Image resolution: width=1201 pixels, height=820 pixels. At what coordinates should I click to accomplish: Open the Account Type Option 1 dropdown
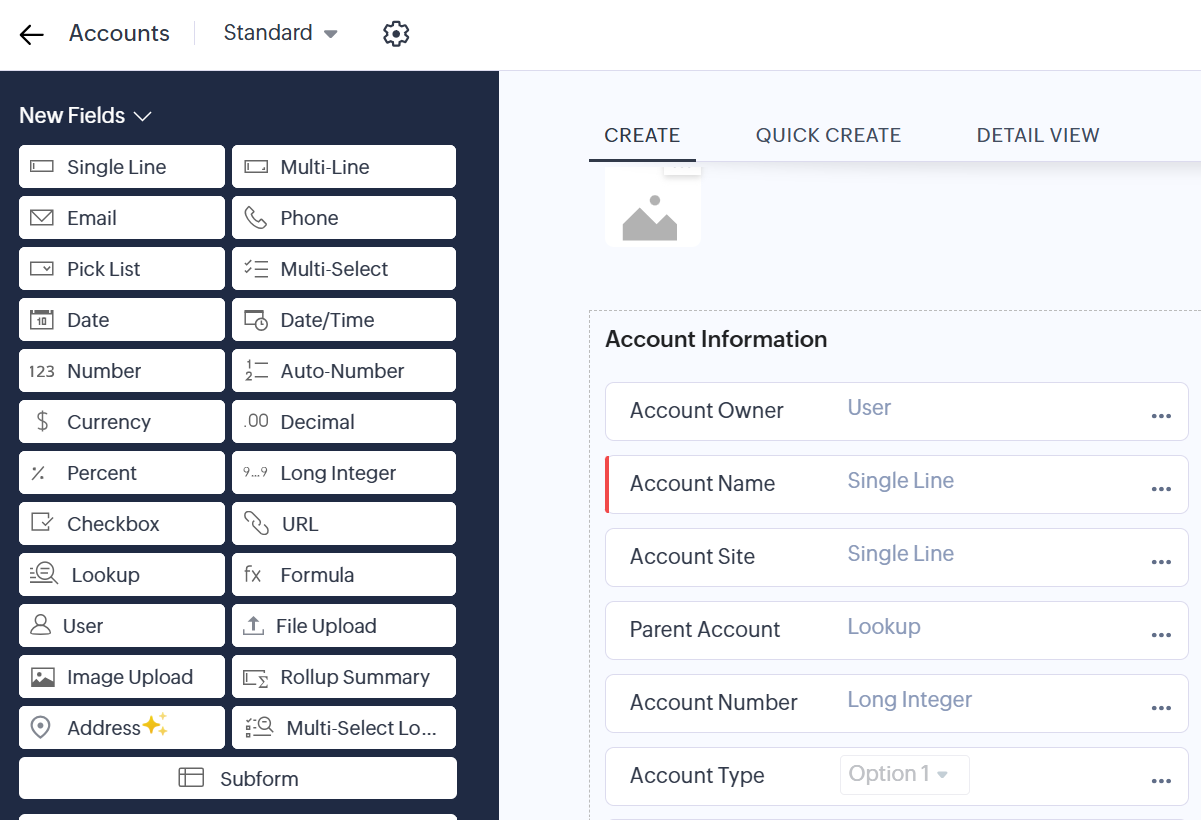[x=904, y=774]
